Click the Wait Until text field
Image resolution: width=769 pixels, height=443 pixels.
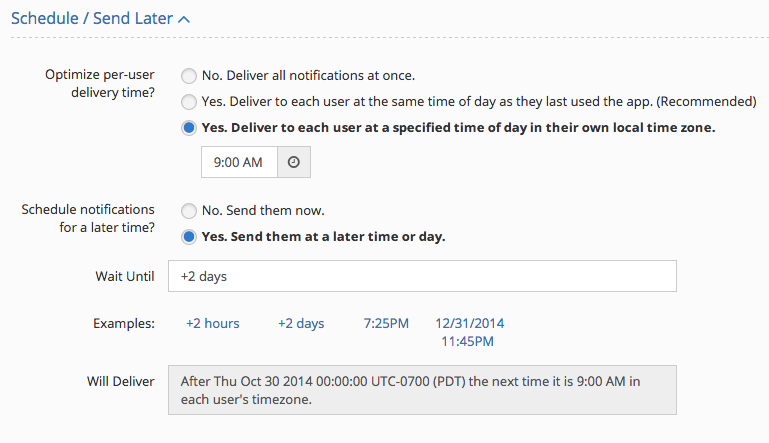(x=422, y=276)
